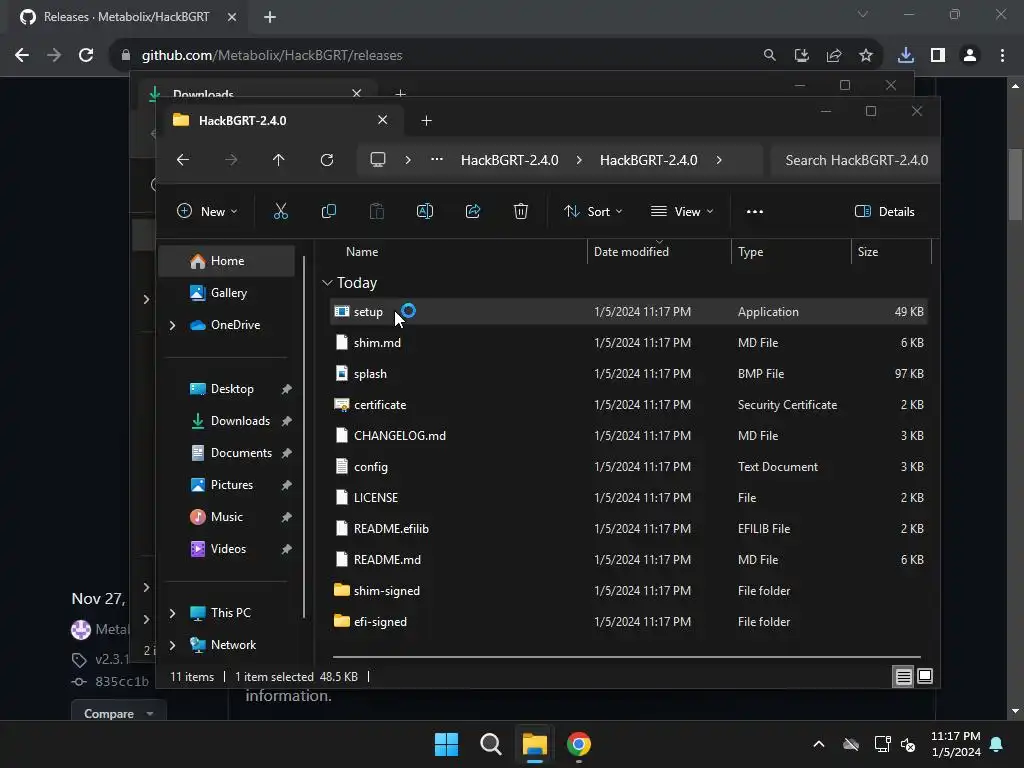Click Chrome taskbar icon
The image size is (1024, 768).
[x=579, y=744]
